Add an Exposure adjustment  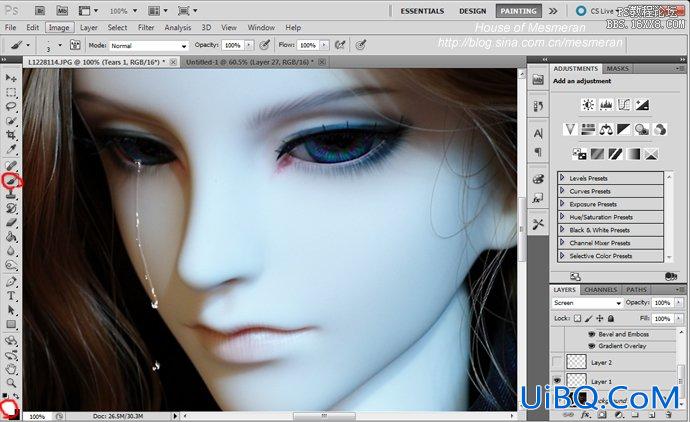tap(642, 105)
